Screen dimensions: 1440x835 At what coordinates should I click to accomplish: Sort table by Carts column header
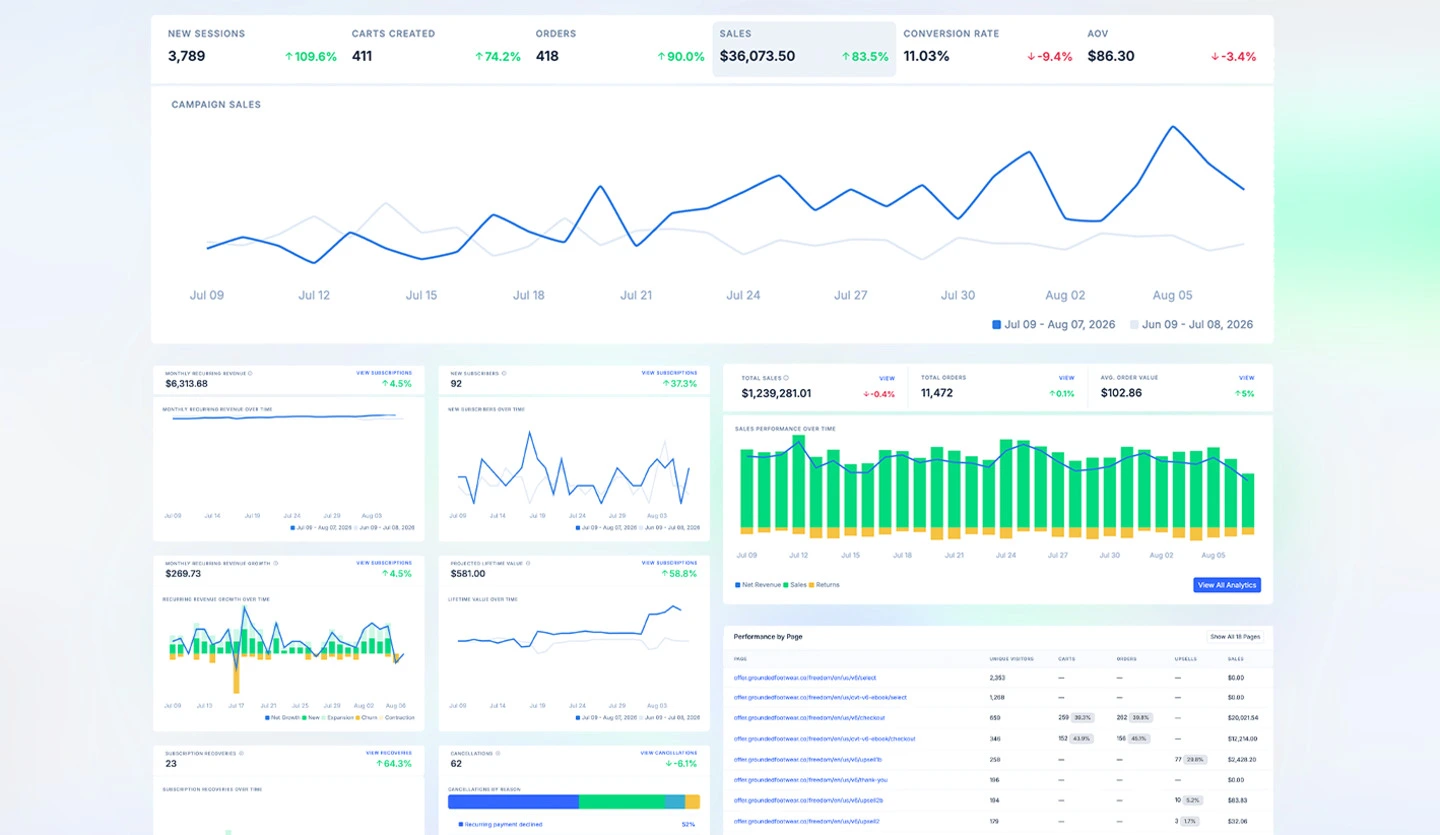[1065, 659]
